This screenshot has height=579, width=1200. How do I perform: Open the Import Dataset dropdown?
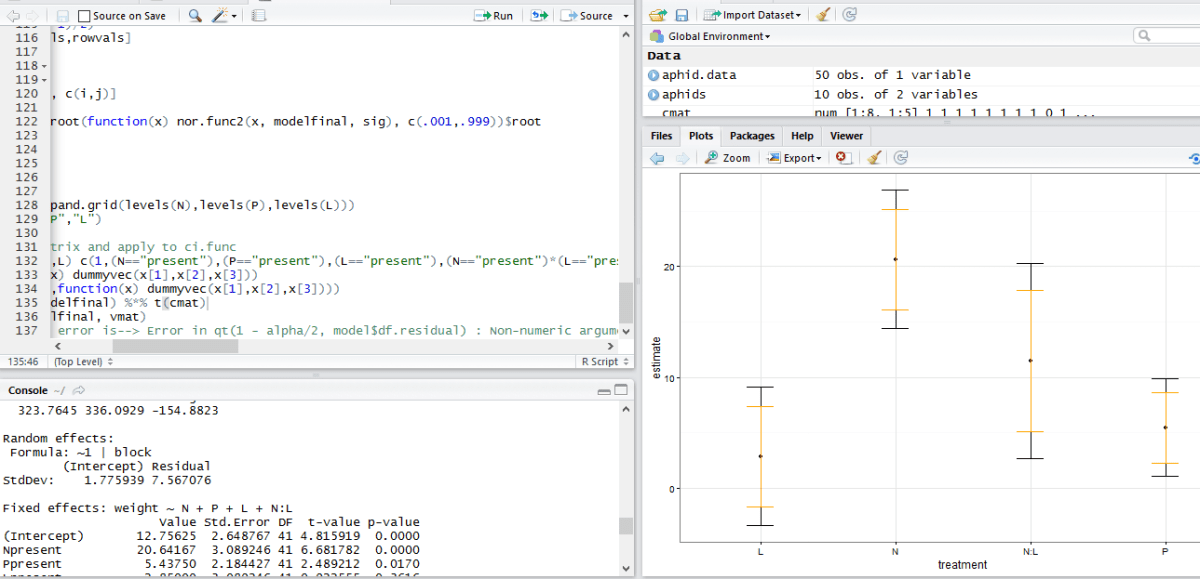753,15
